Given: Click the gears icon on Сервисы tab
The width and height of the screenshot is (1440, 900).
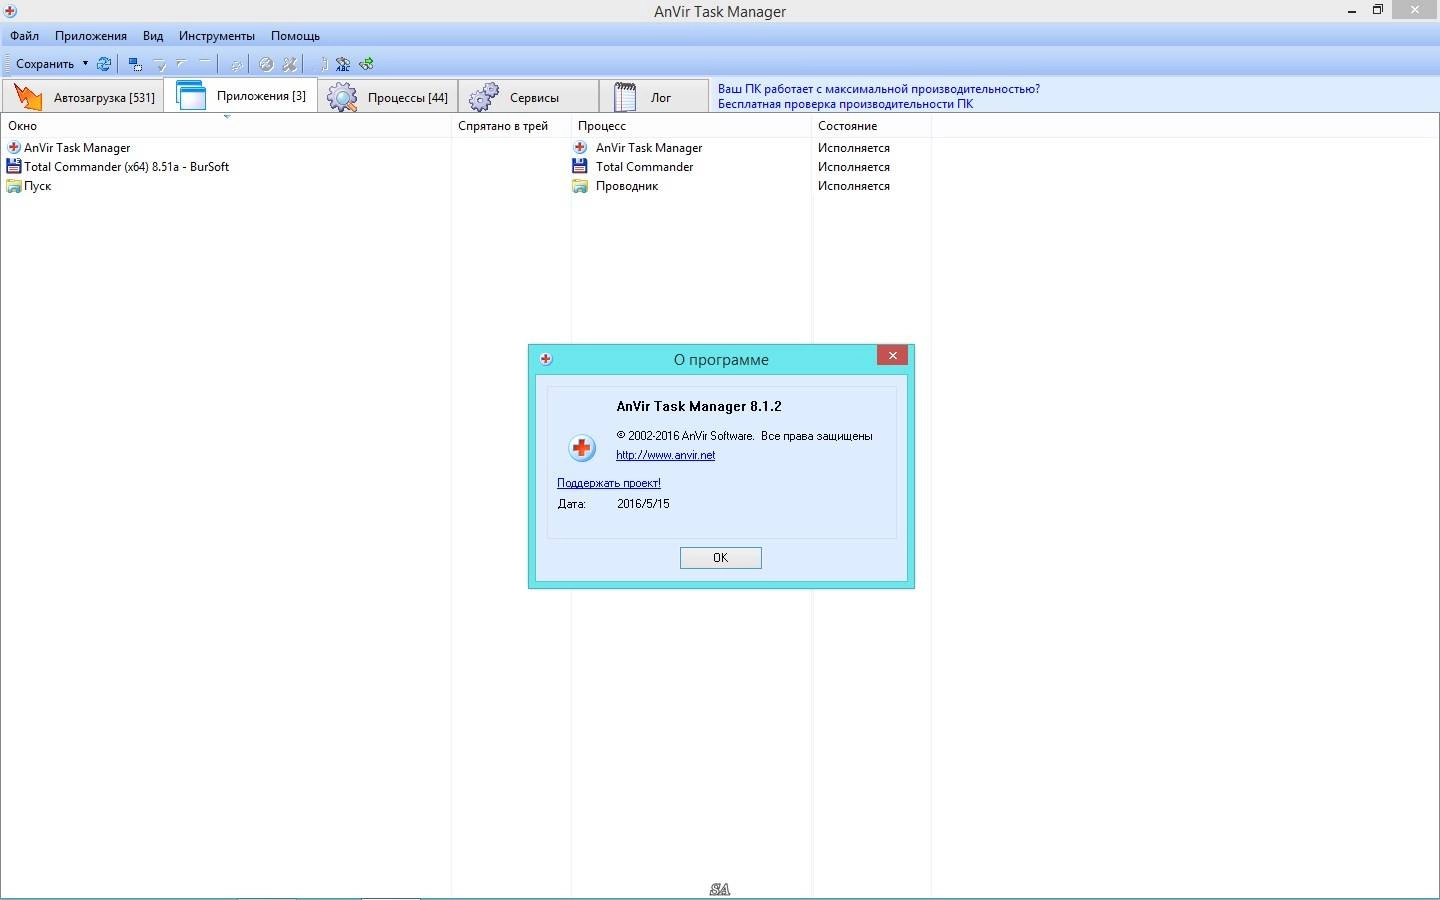Looking at the screenshot, I should pos(484,97).
